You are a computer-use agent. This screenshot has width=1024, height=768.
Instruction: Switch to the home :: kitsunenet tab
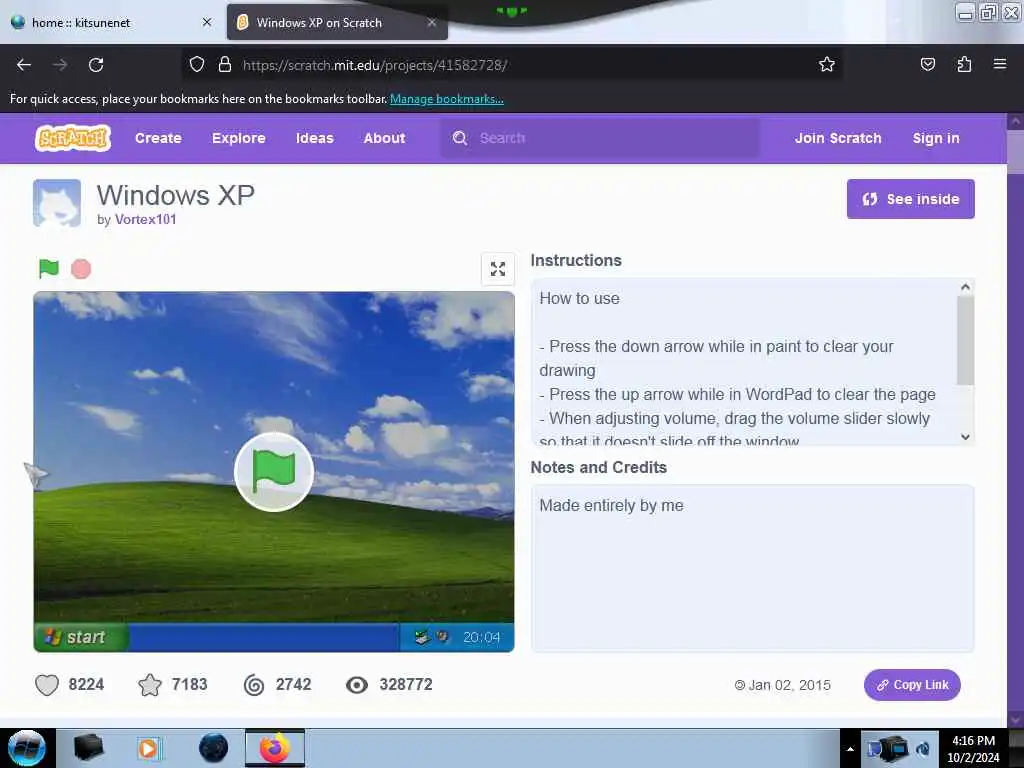[x=112, y=22]
